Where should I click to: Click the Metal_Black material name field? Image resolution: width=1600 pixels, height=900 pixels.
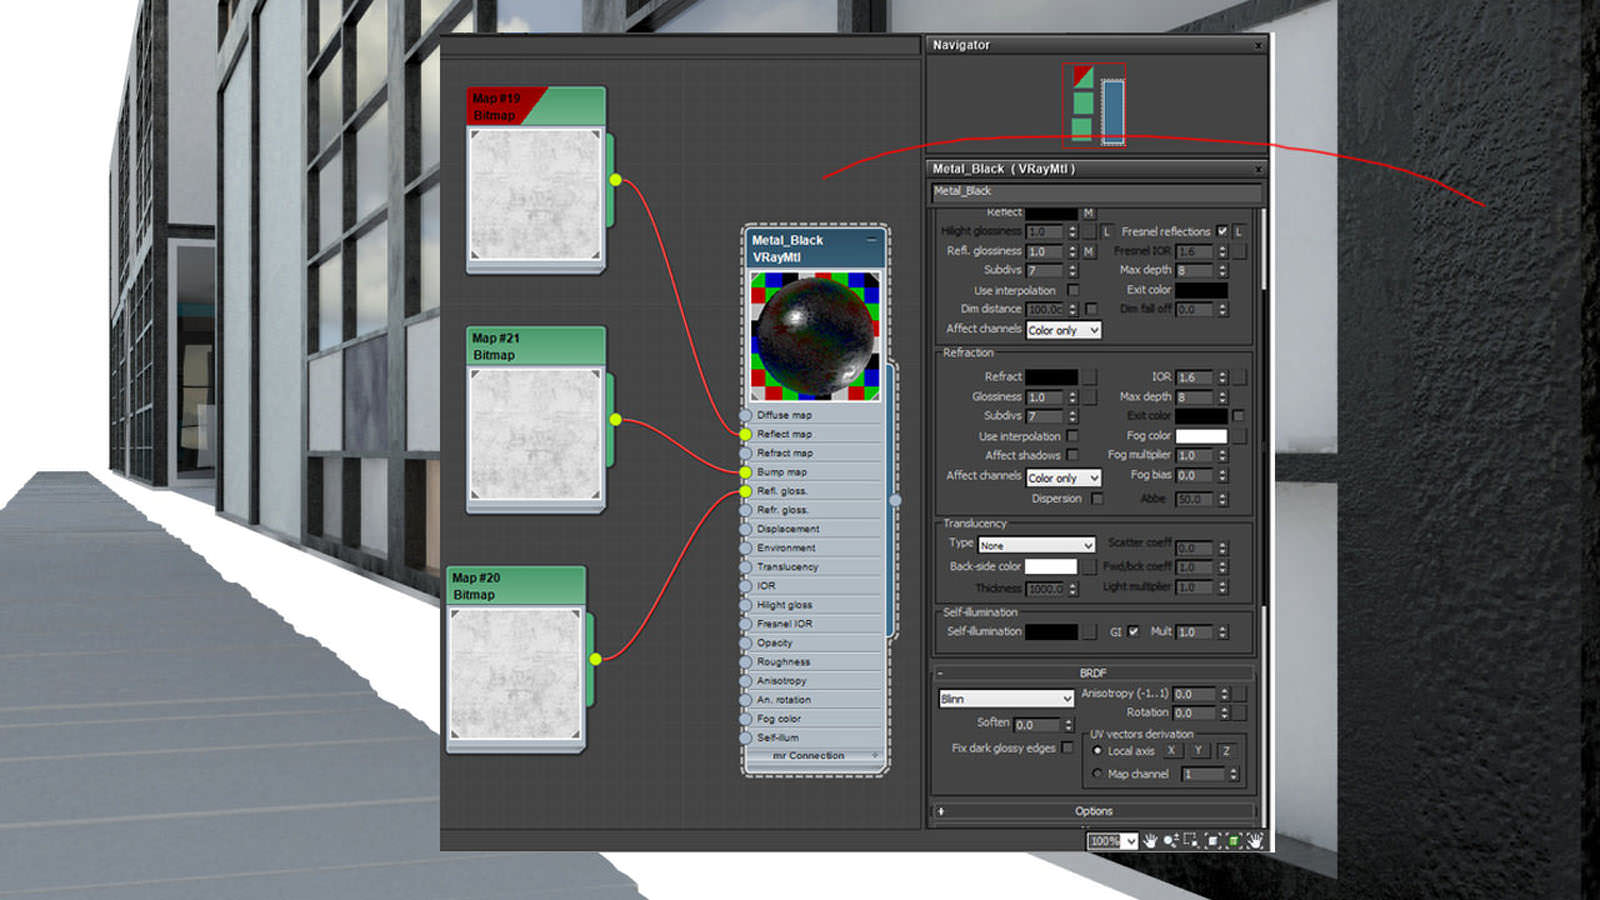1096,191
